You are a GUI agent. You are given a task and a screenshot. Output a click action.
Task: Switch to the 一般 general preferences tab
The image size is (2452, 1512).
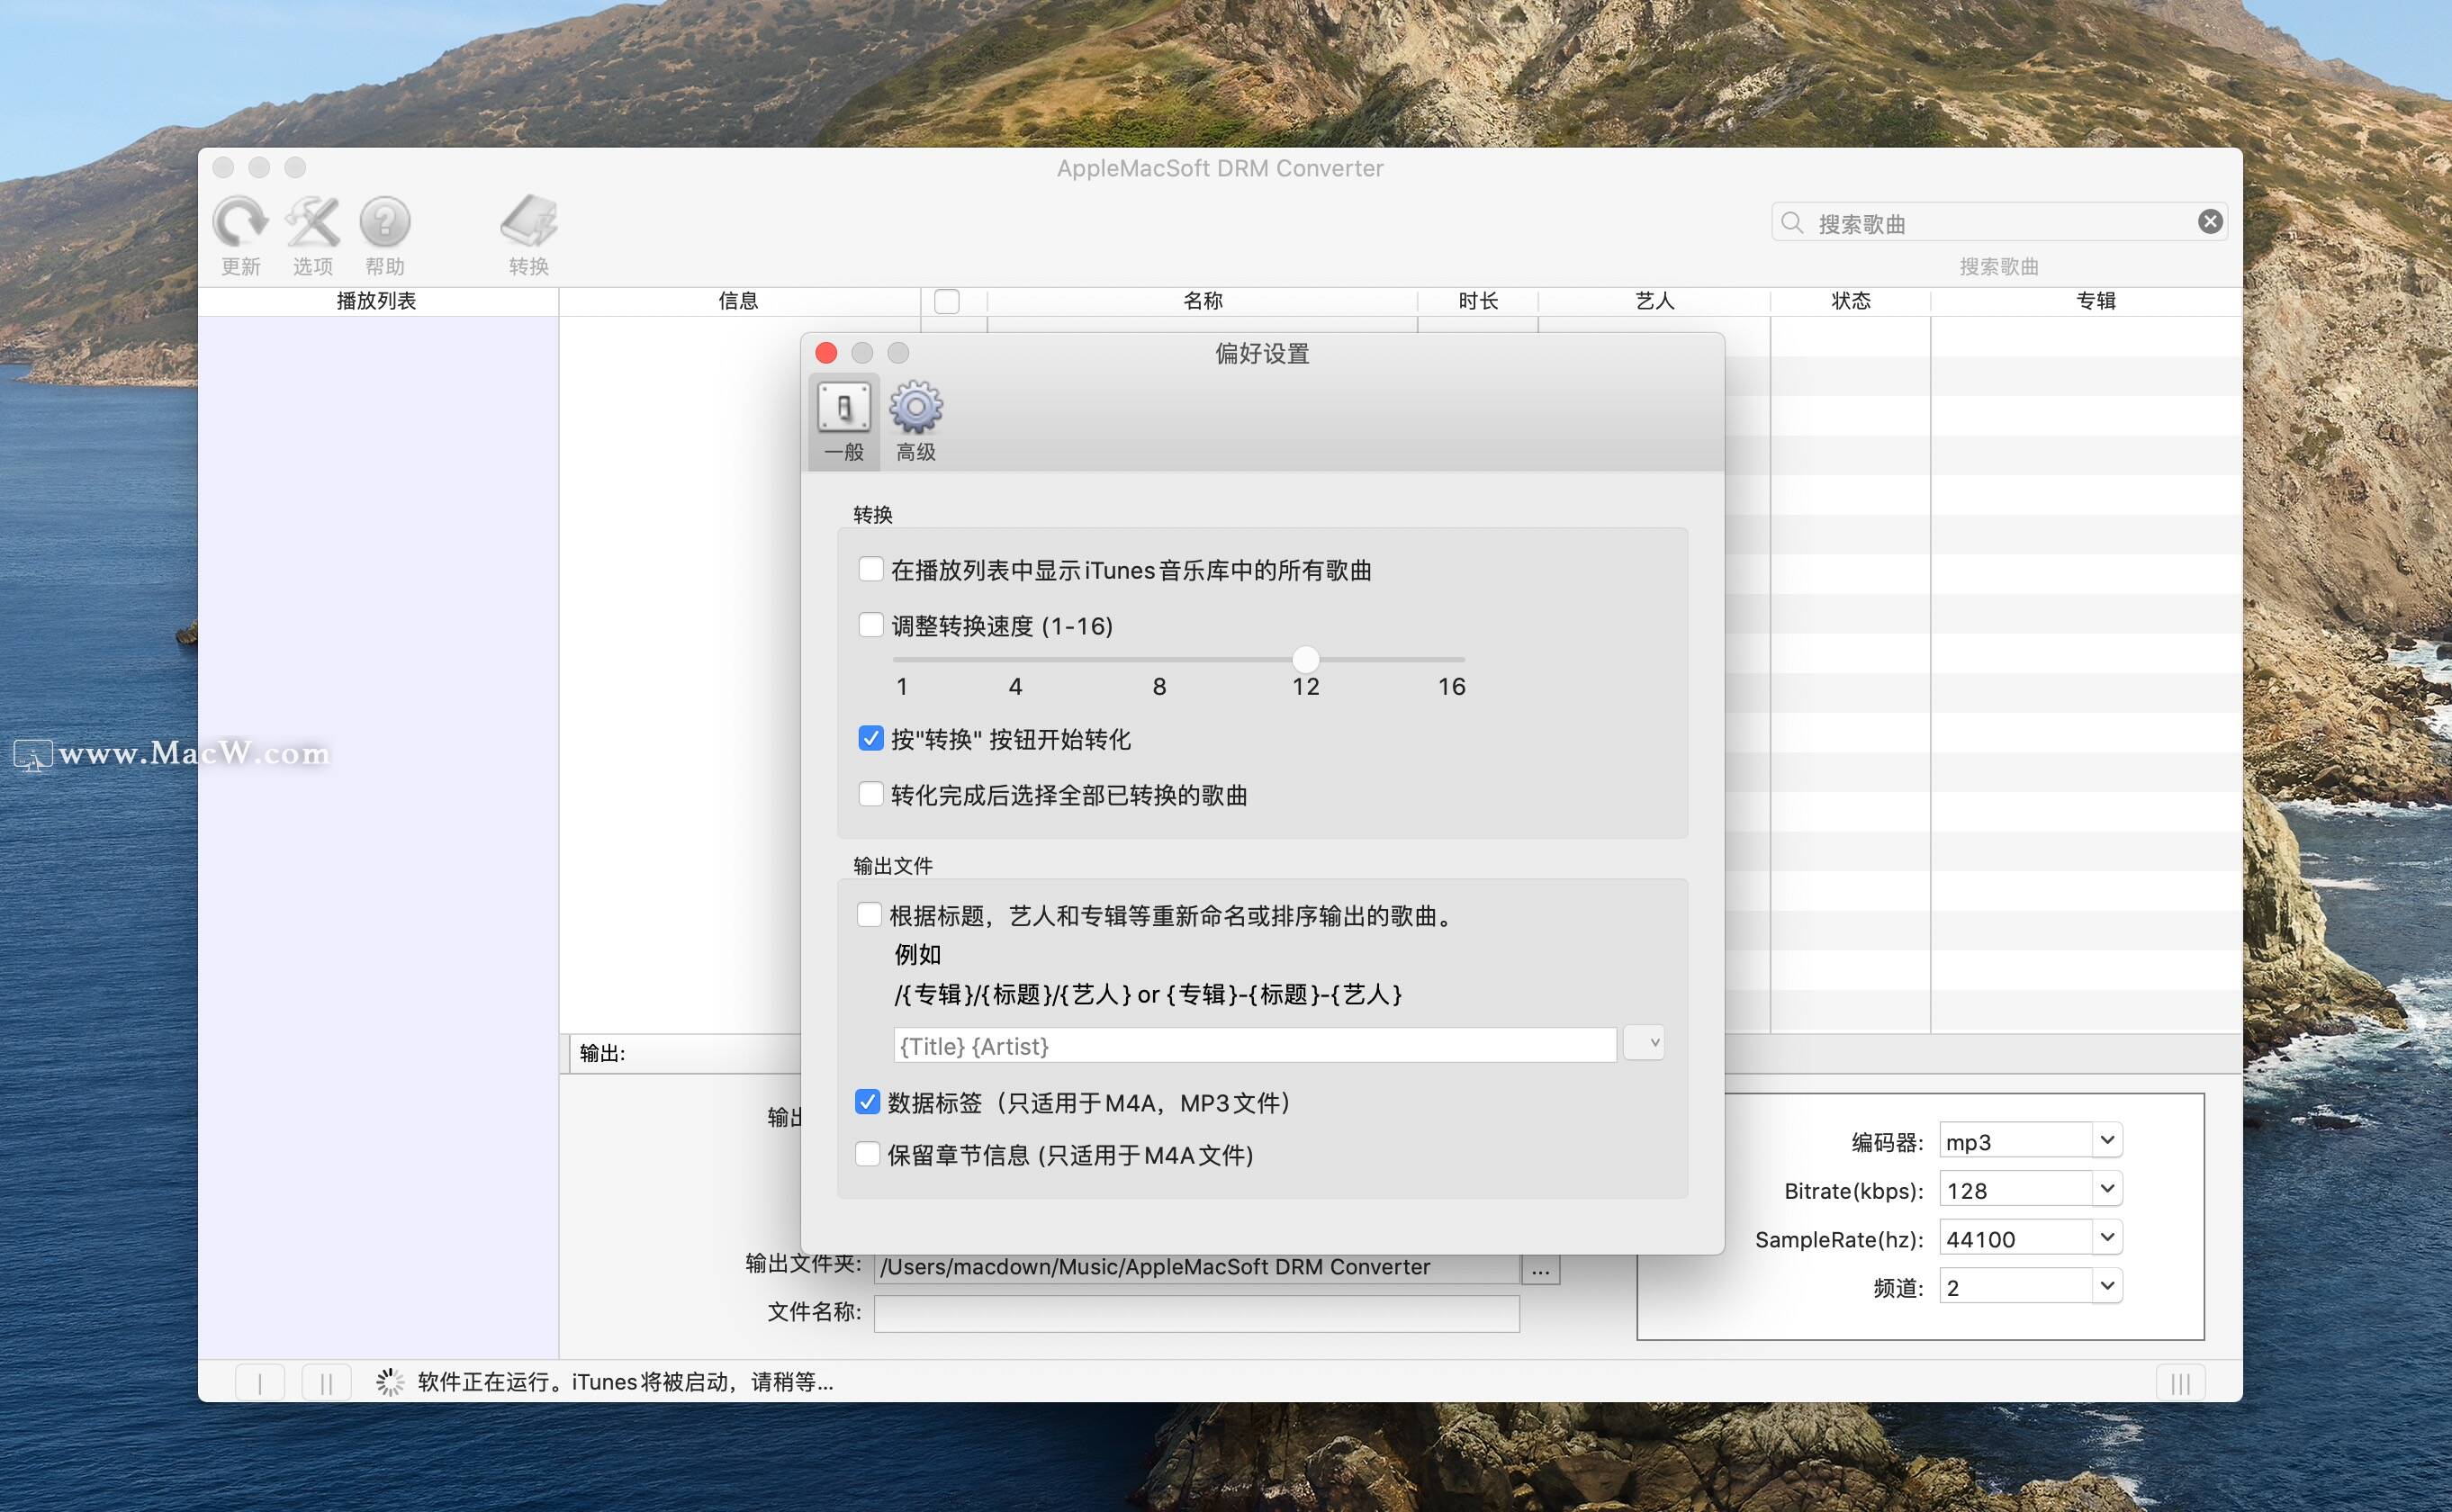tap(844, 421)
